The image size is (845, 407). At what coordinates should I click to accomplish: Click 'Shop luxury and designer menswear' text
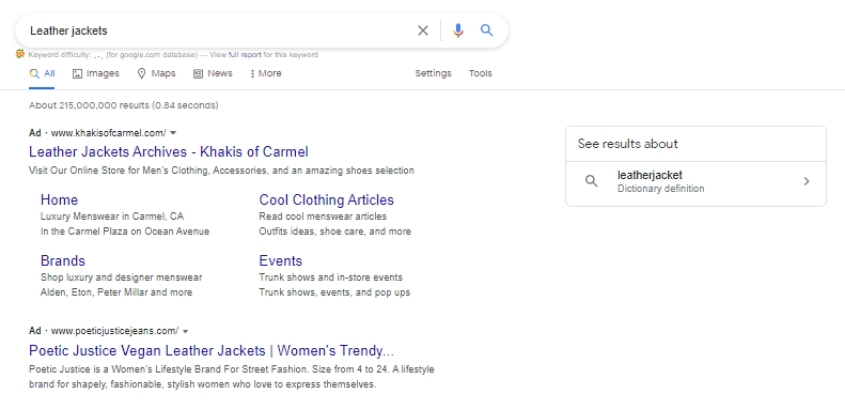121,277
